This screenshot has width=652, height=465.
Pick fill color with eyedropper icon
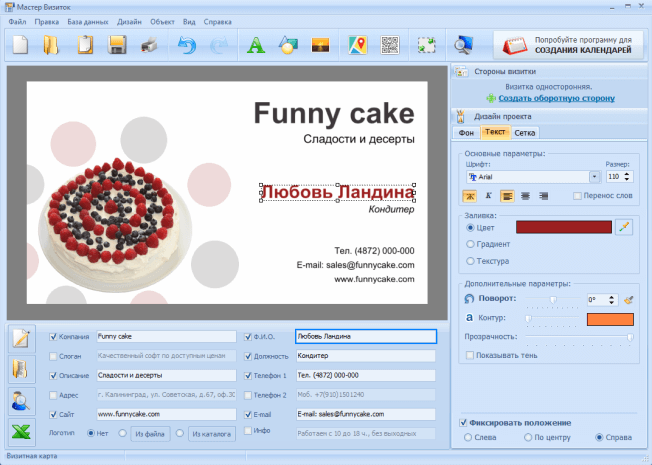624,227
